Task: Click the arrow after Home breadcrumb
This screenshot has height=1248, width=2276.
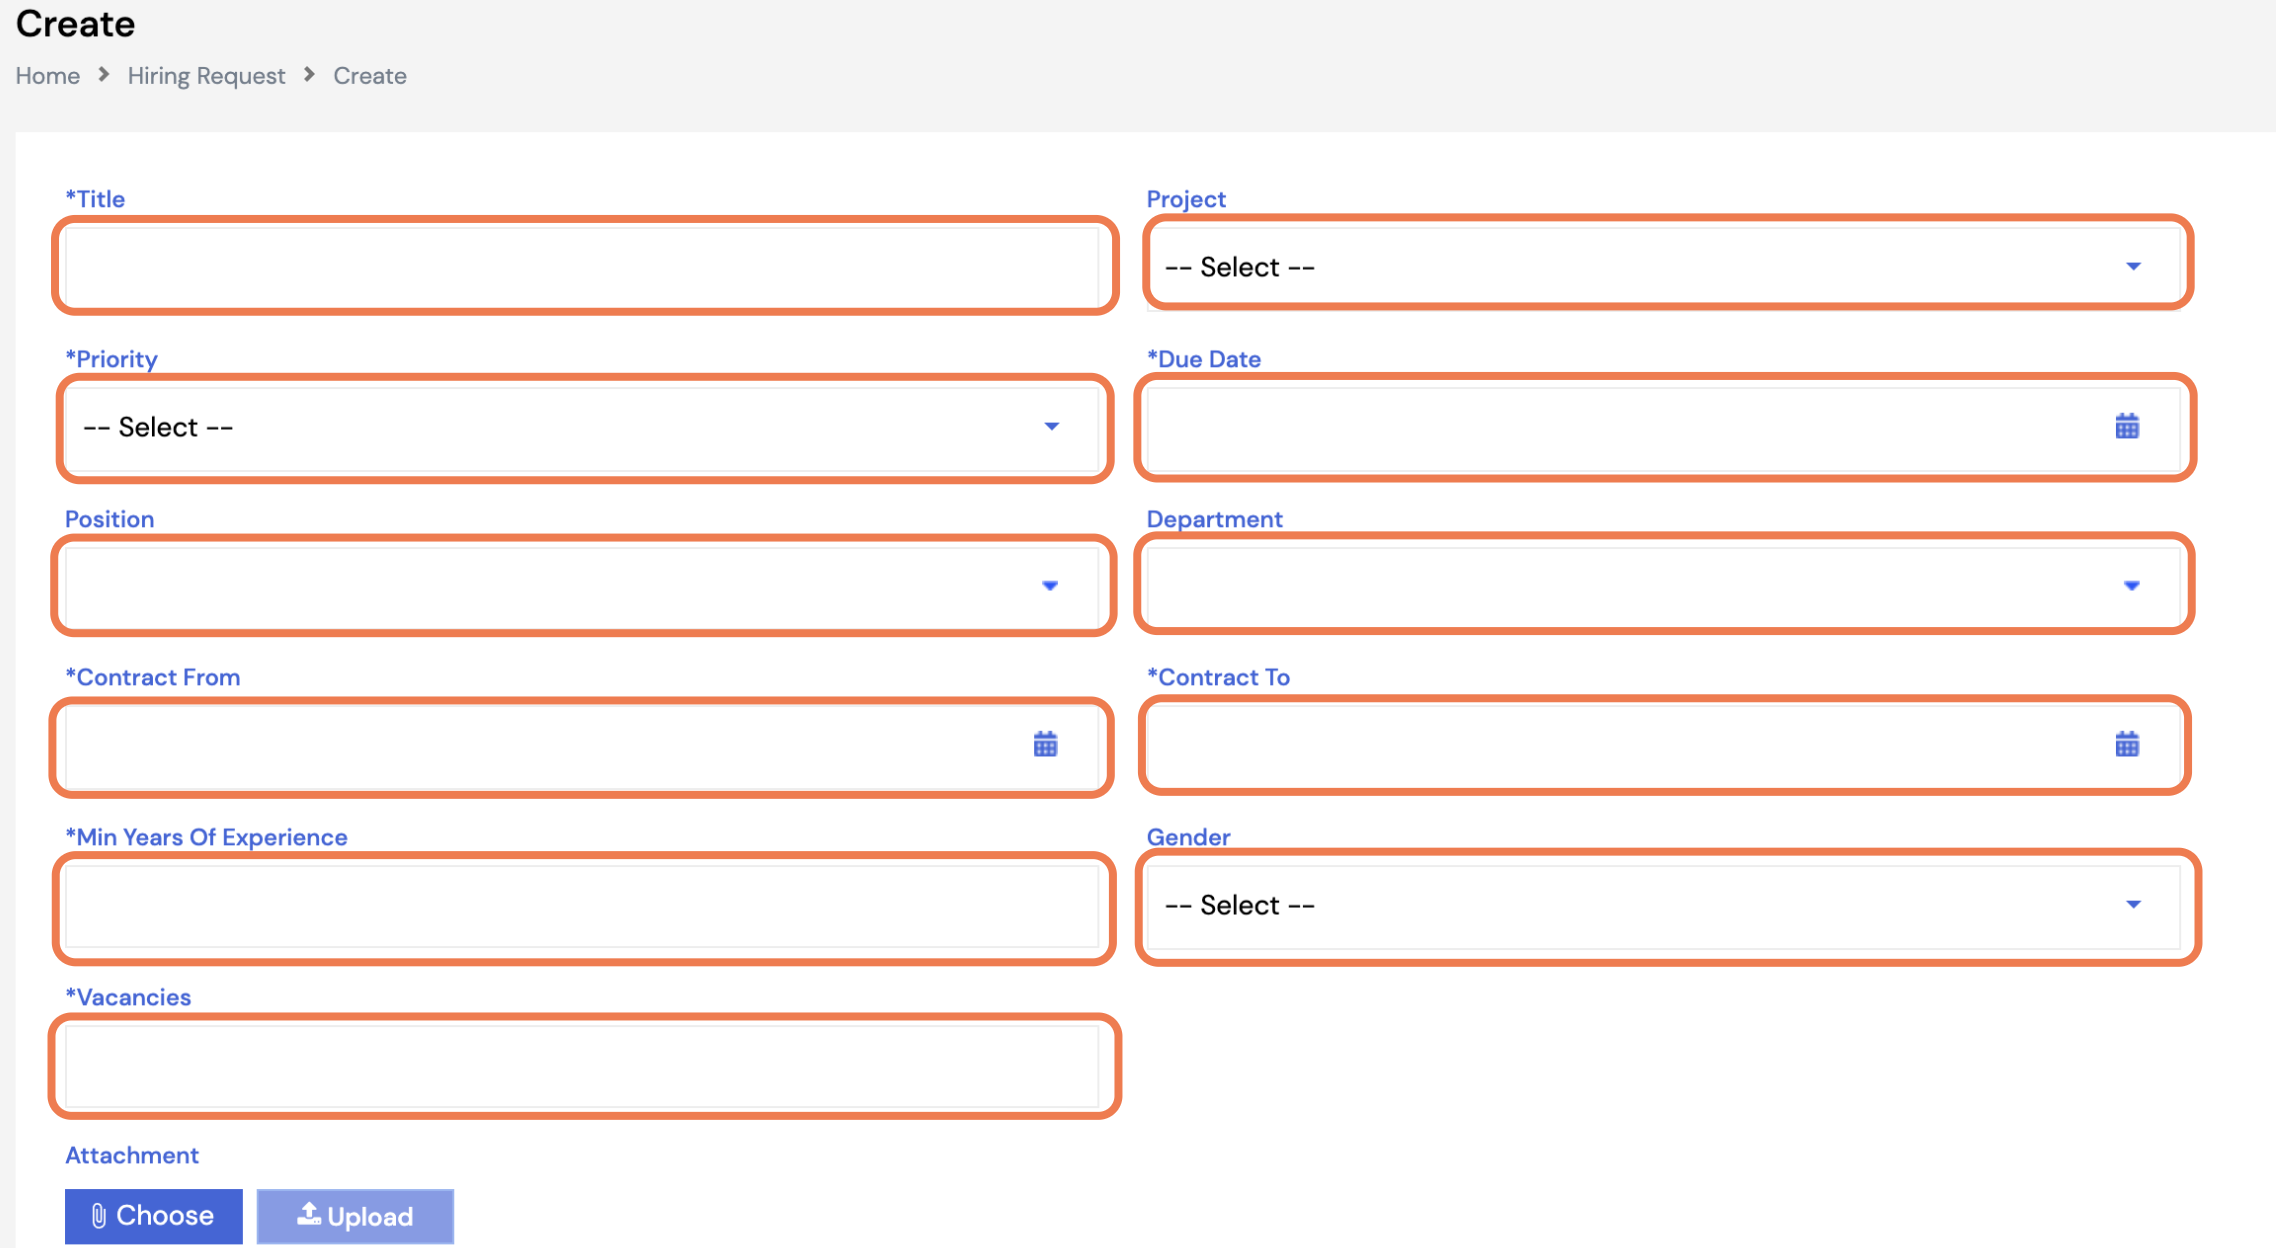Action: coord(103,75)
